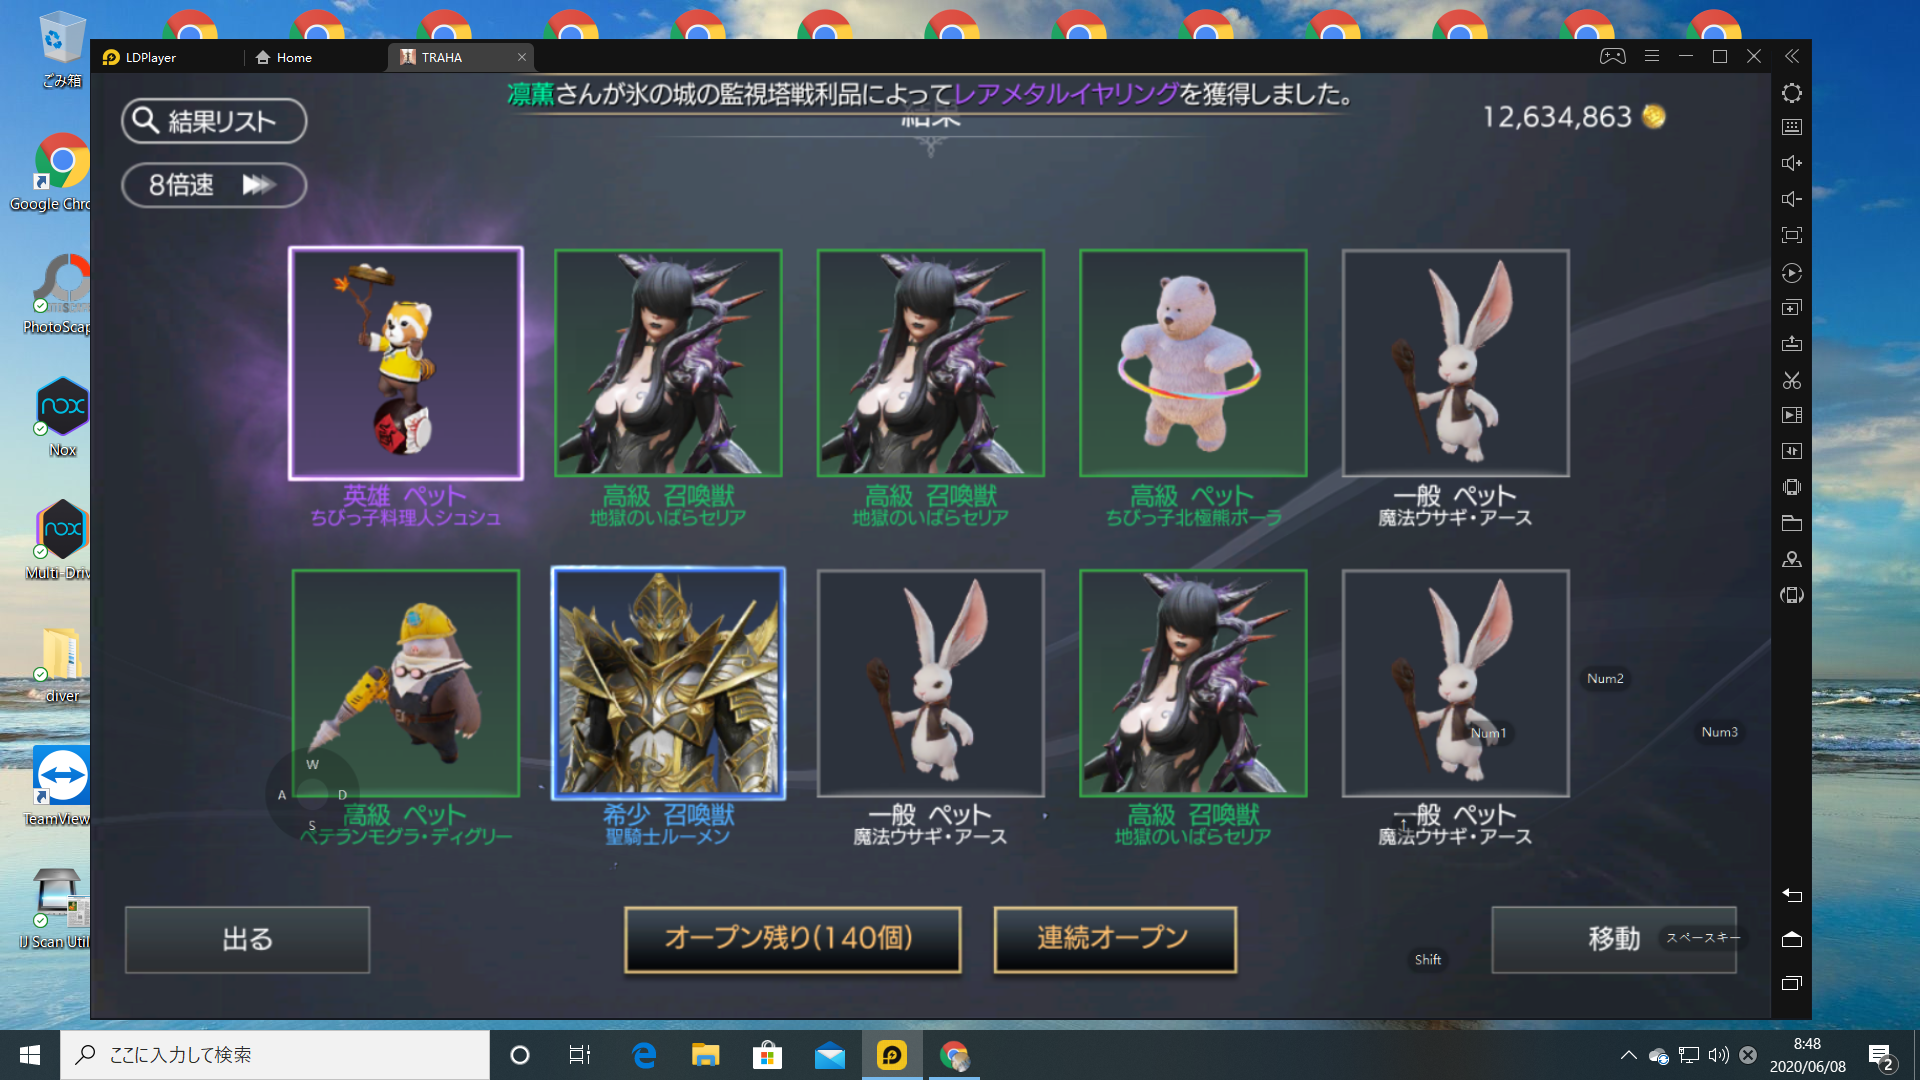Open Task View icon in taskbar
This screenshot has height=1080, width=1920.
point(580,1055)
